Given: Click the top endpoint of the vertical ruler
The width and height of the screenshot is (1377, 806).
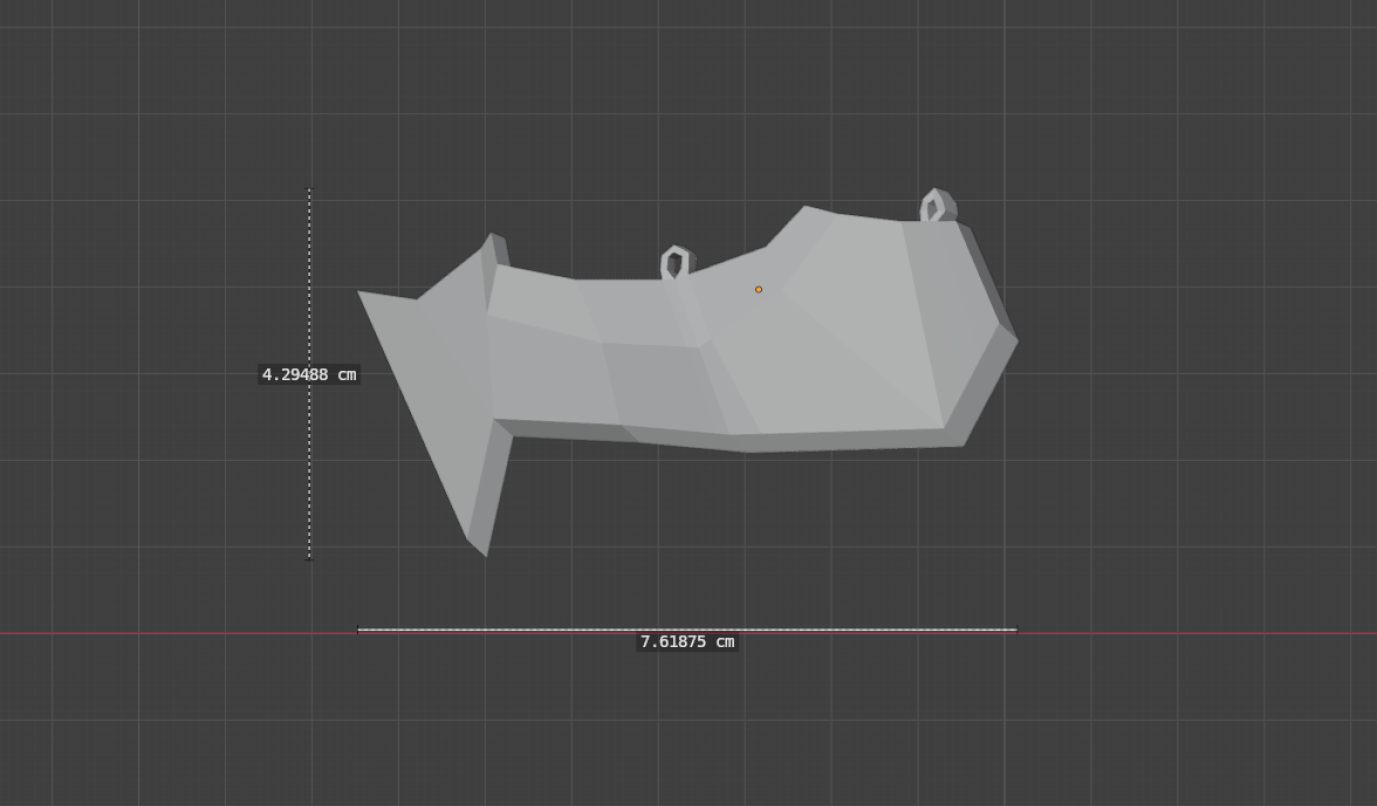Looking at the screenshot, I should pos(309,189).
